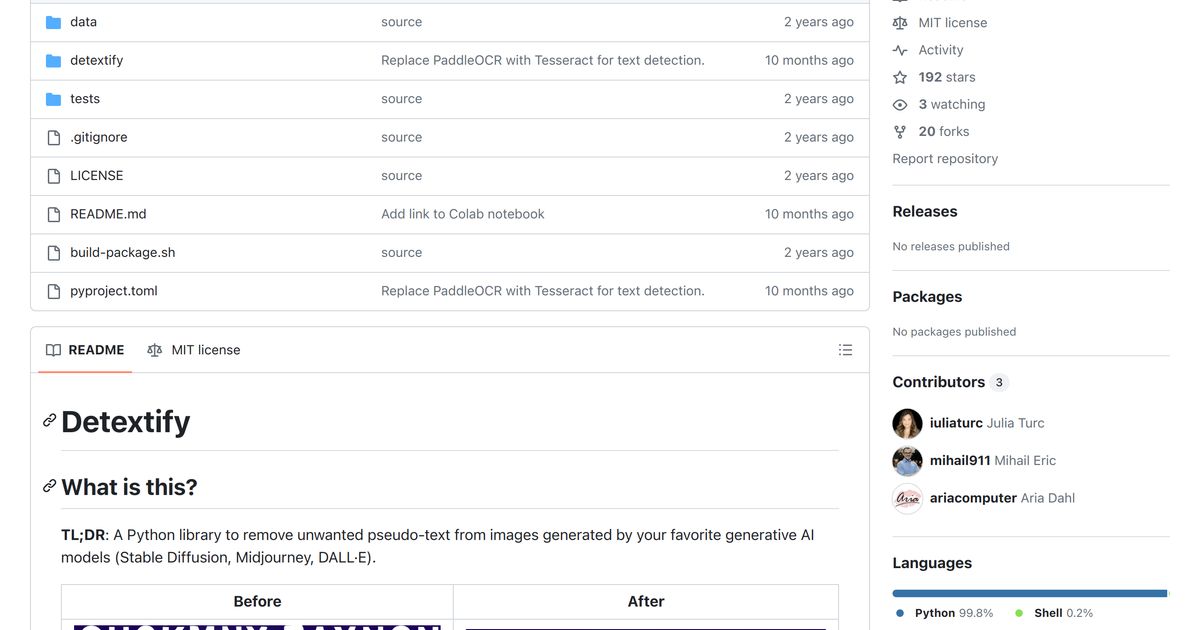Image resolution: width=1200 pixels, height=630 pixels.
Task: Open the Releases section heading link
Action: coord(925,212)
